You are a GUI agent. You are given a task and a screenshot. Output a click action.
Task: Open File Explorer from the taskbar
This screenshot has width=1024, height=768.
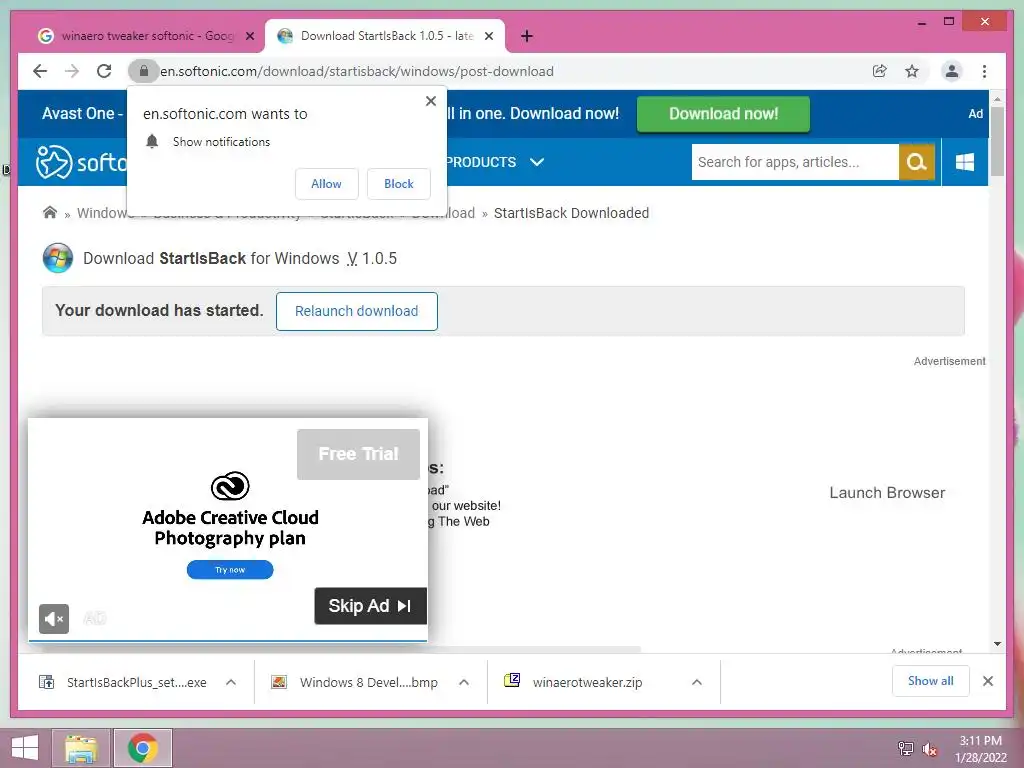81,748
